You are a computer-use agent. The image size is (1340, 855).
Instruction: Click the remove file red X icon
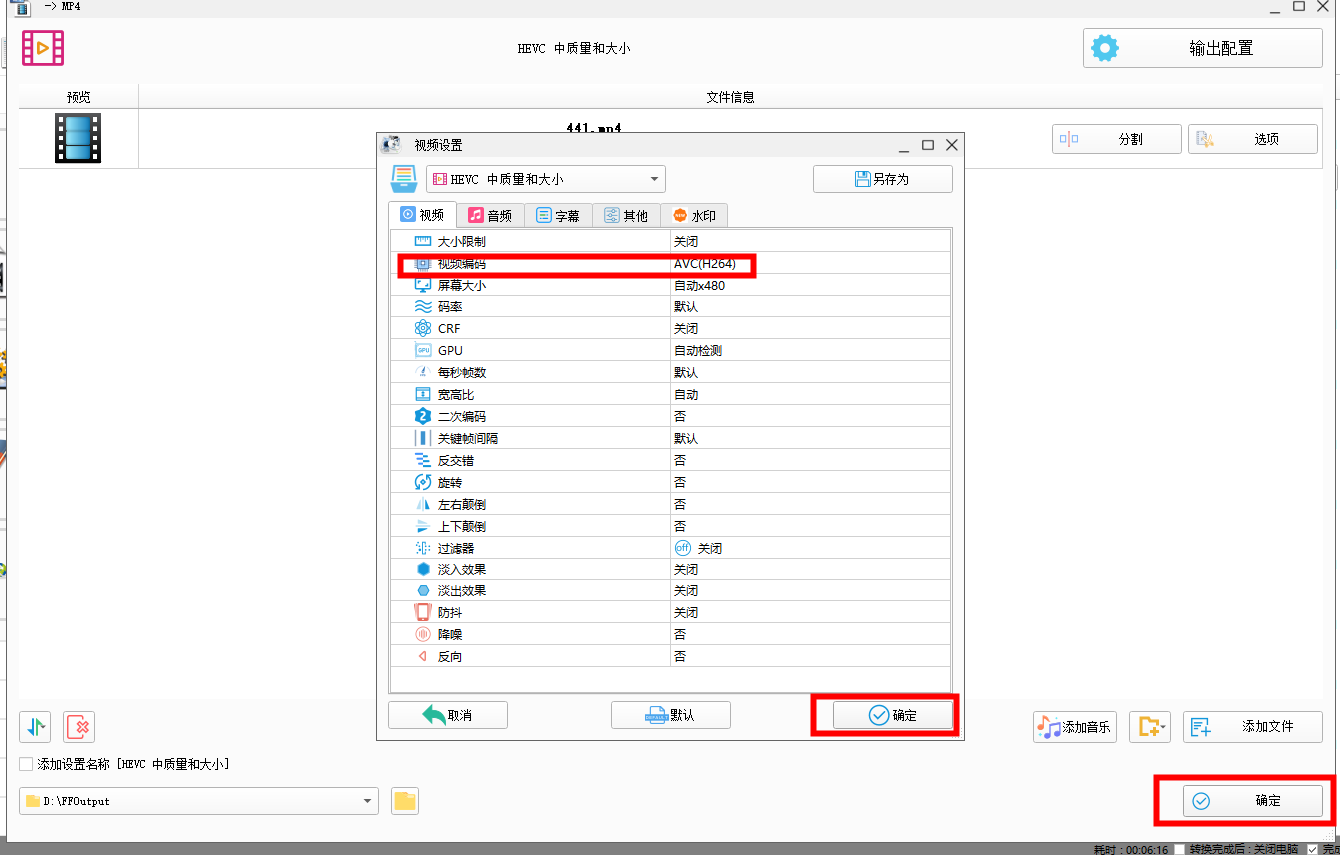click(79, 727)
